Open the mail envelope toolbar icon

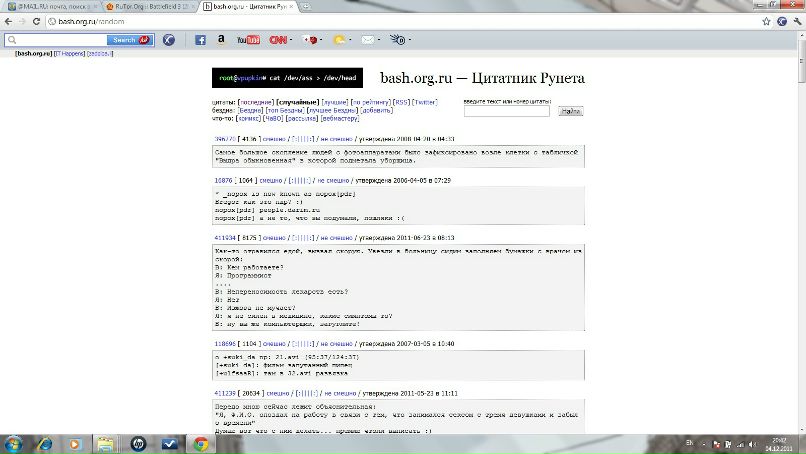click(x=368, y=40)
